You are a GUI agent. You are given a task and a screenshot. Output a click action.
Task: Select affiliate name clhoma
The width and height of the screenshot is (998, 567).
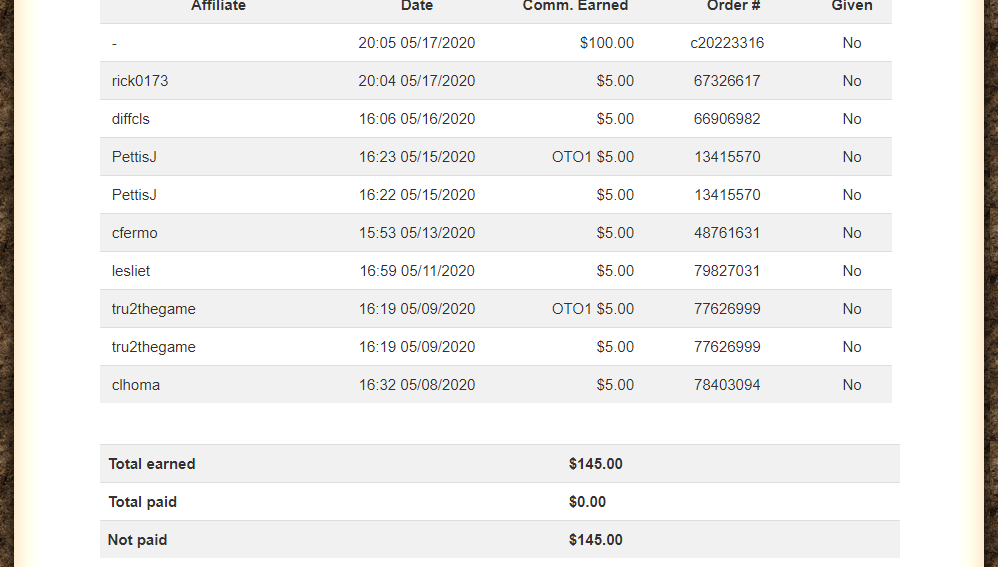point(136,385)
